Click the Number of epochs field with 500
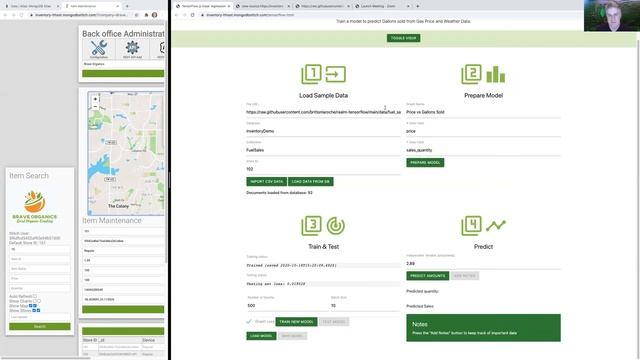640x360 pixels. tap(287, 305)
